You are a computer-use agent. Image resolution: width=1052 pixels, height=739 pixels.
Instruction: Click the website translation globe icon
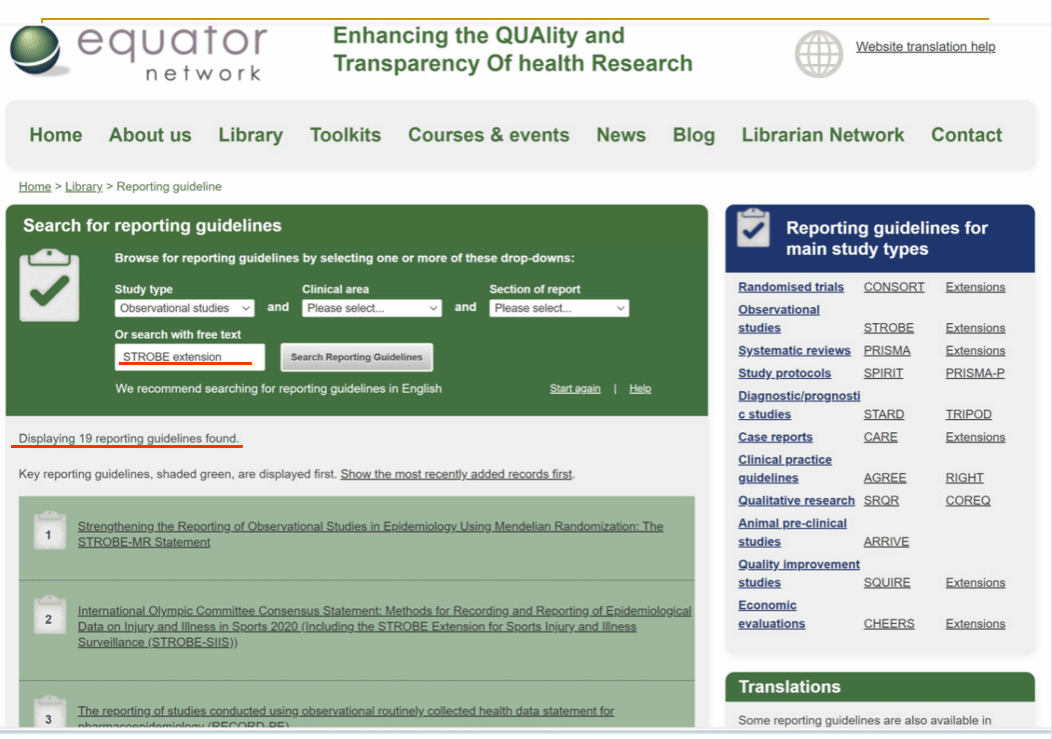click(x=819, y=53)
